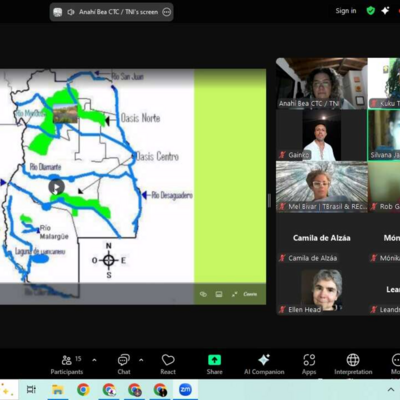Click Mel Bivar's muted microphone icon
The width and height of the screenshot is (400, 400).
pyautogui.click(x=283, y=207)
